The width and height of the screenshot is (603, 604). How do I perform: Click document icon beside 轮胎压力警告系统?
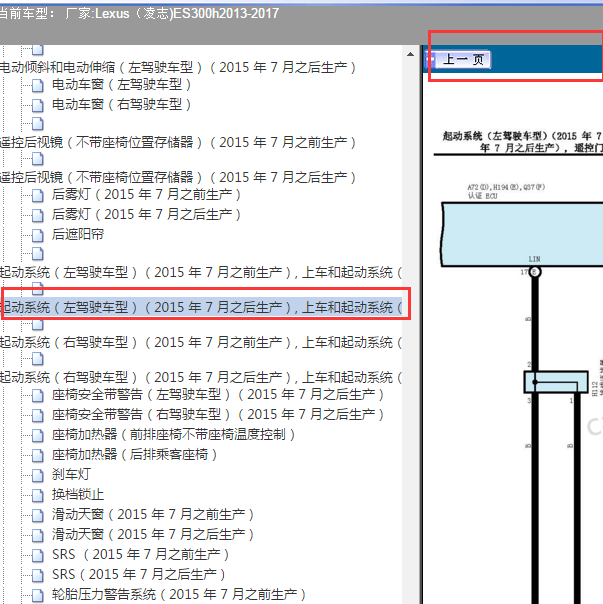(x=37, y=595)
